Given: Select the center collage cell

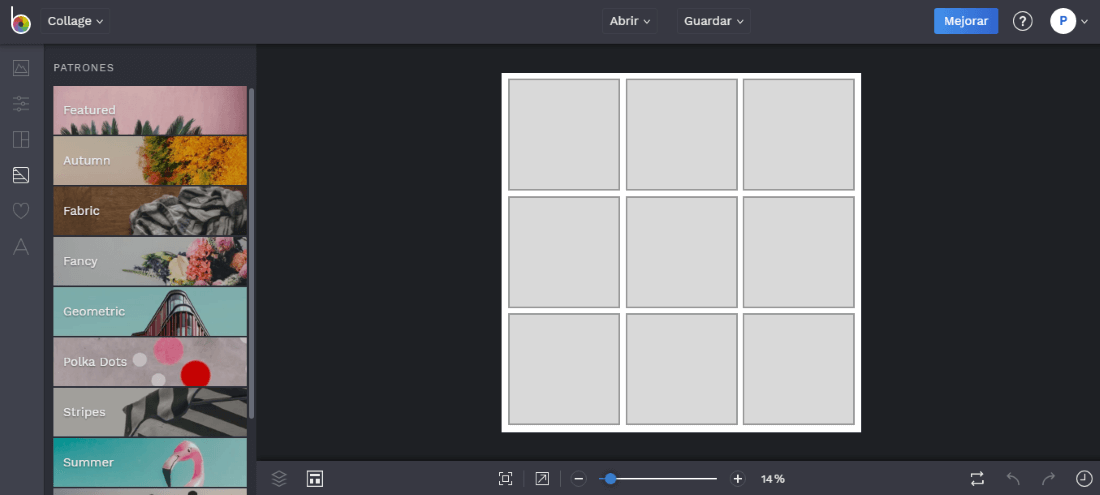Looking at the screenshot, I should (681, 252).
